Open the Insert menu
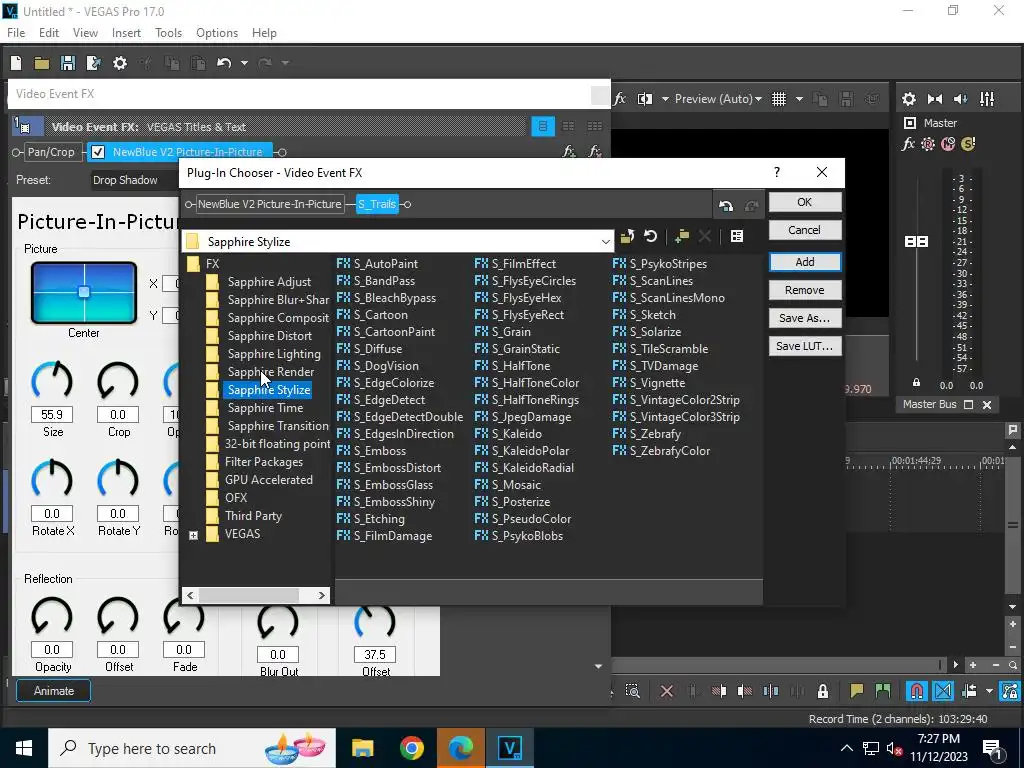The height and width of the screenshot is (768, 1024). [126, 33]
